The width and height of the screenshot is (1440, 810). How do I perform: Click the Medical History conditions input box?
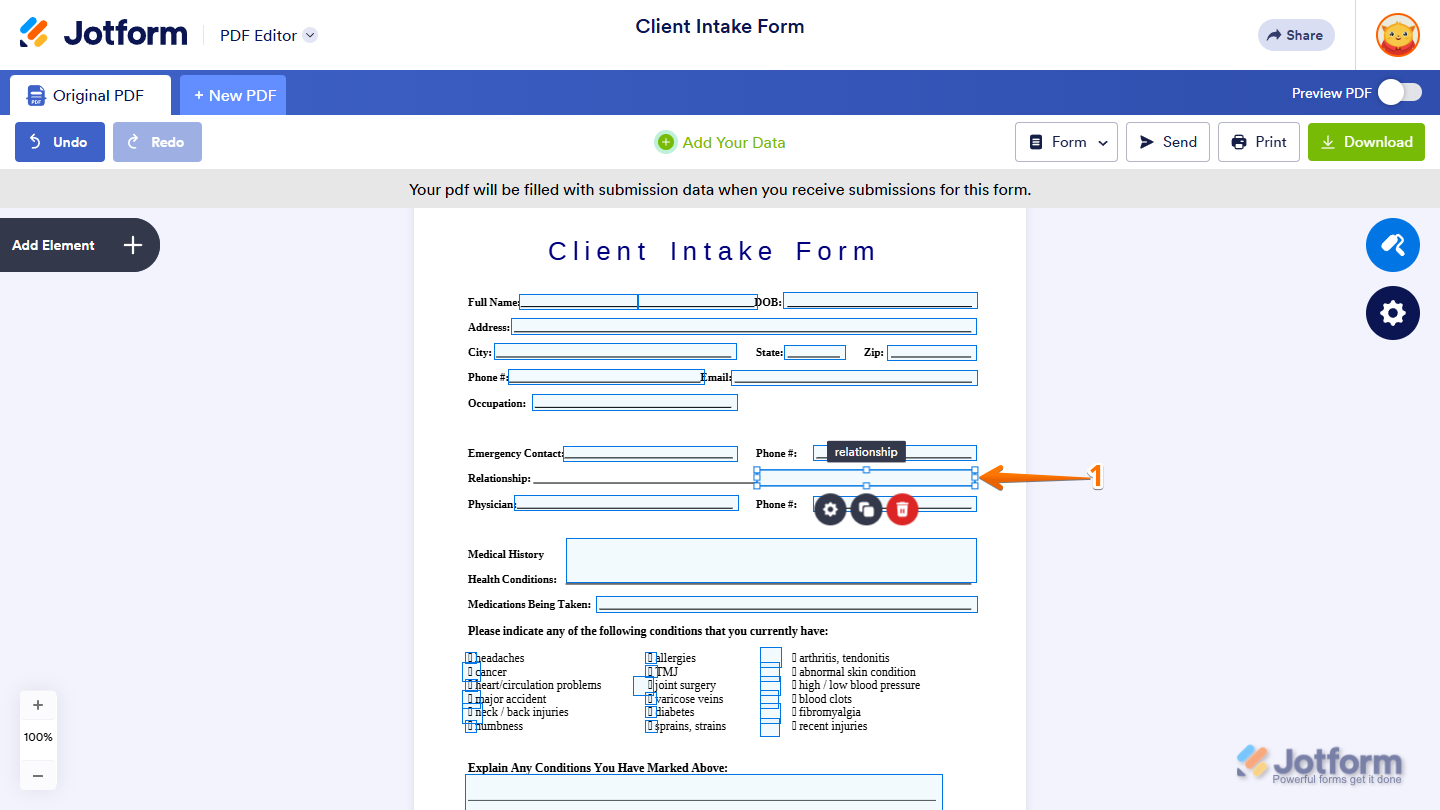[x=770, y=561]
